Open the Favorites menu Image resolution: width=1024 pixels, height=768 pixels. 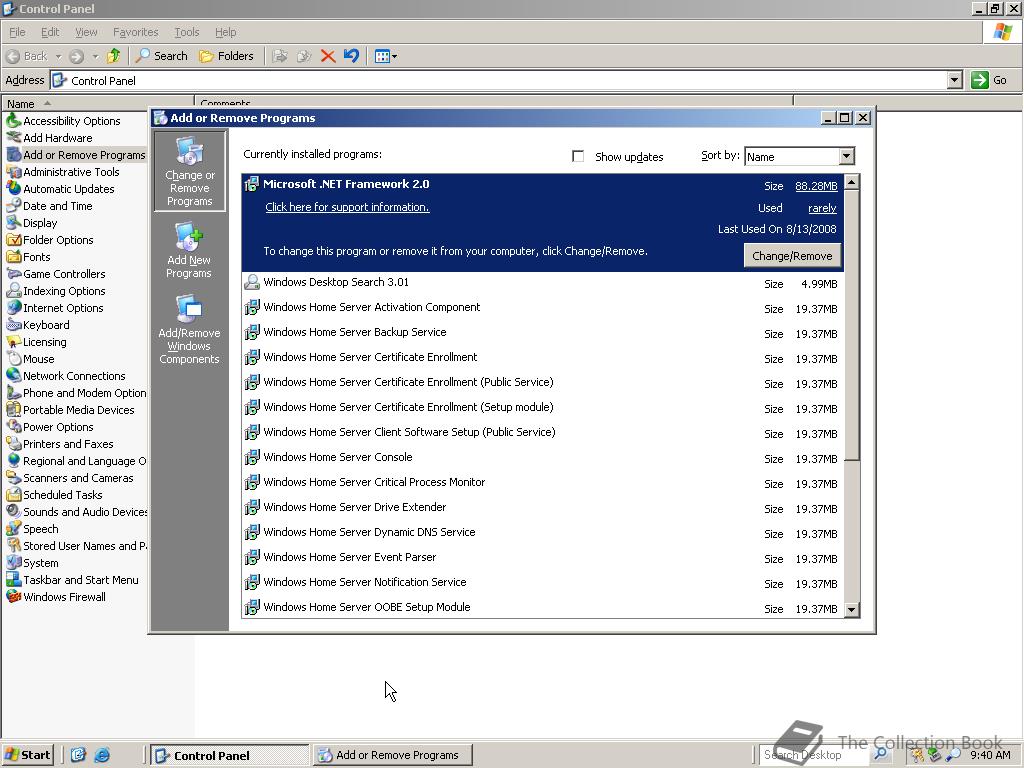click(x=135, y=32)
